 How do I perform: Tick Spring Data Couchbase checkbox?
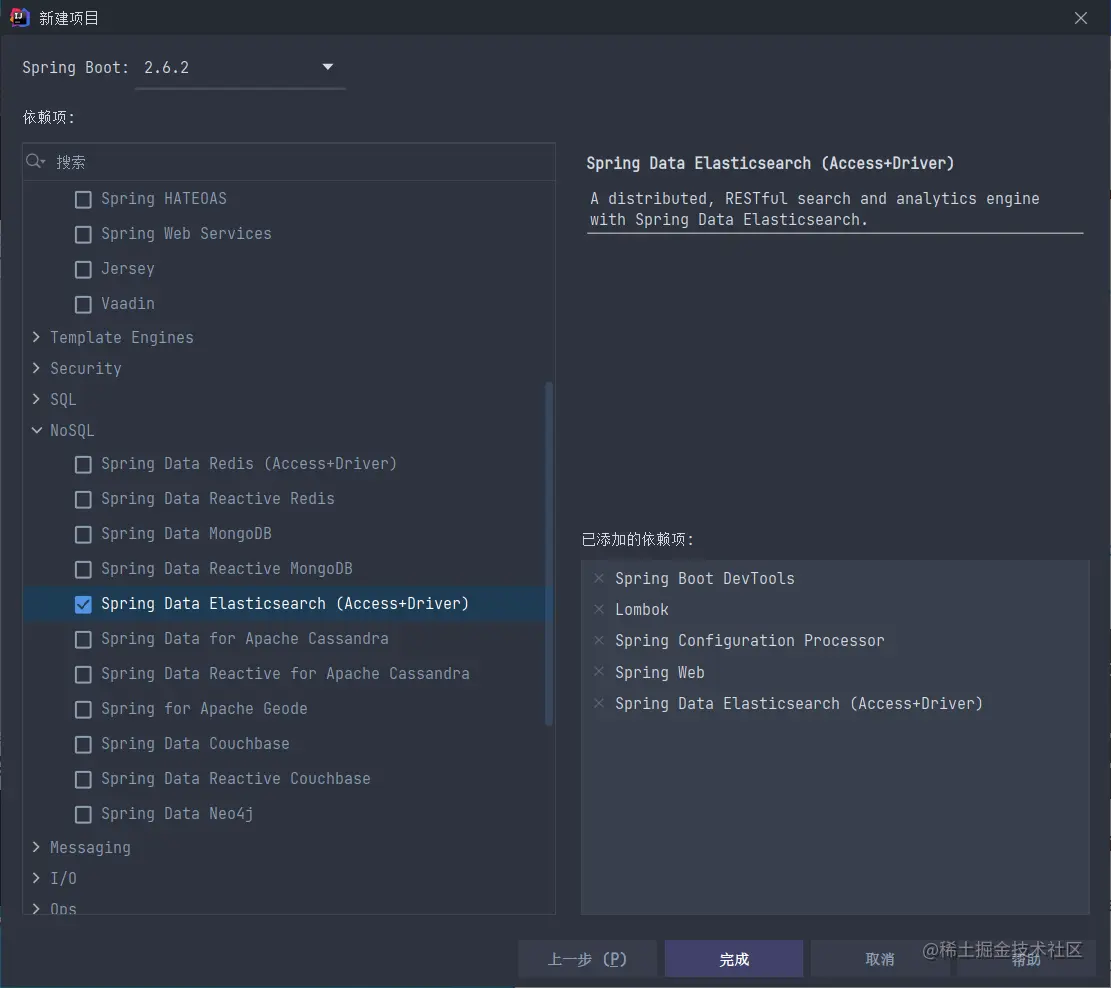[x=83, y=744]
